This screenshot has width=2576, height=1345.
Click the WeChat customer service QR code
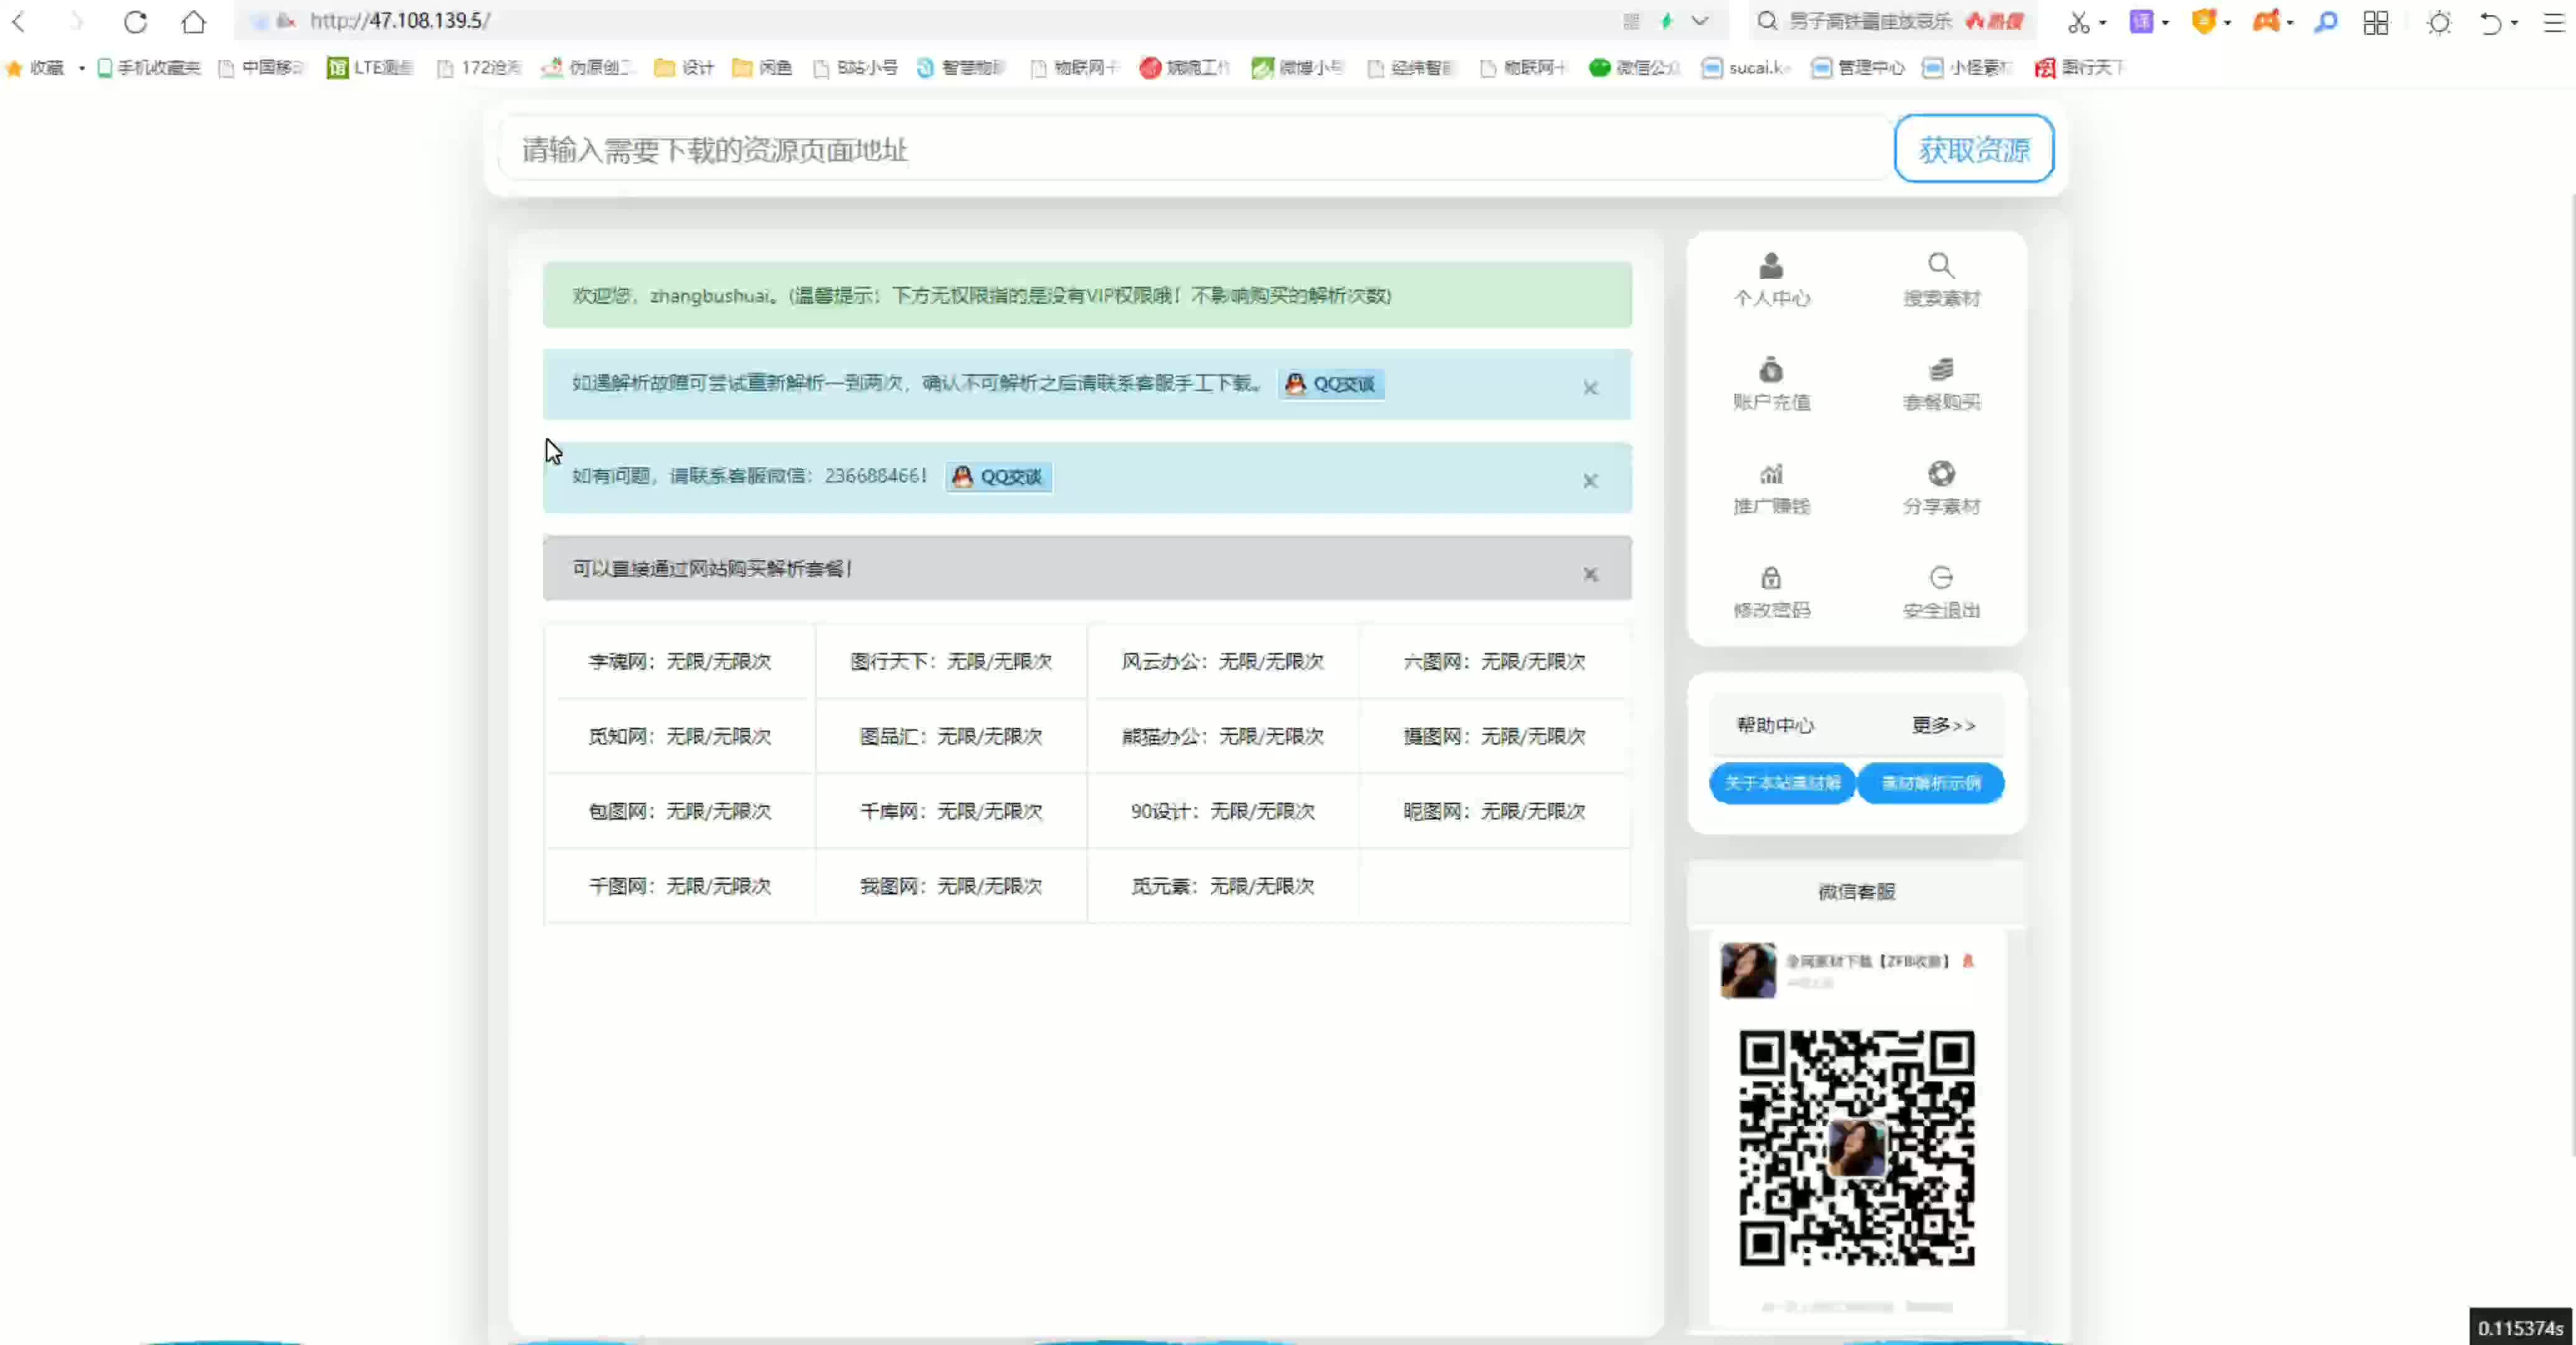1857,1148
